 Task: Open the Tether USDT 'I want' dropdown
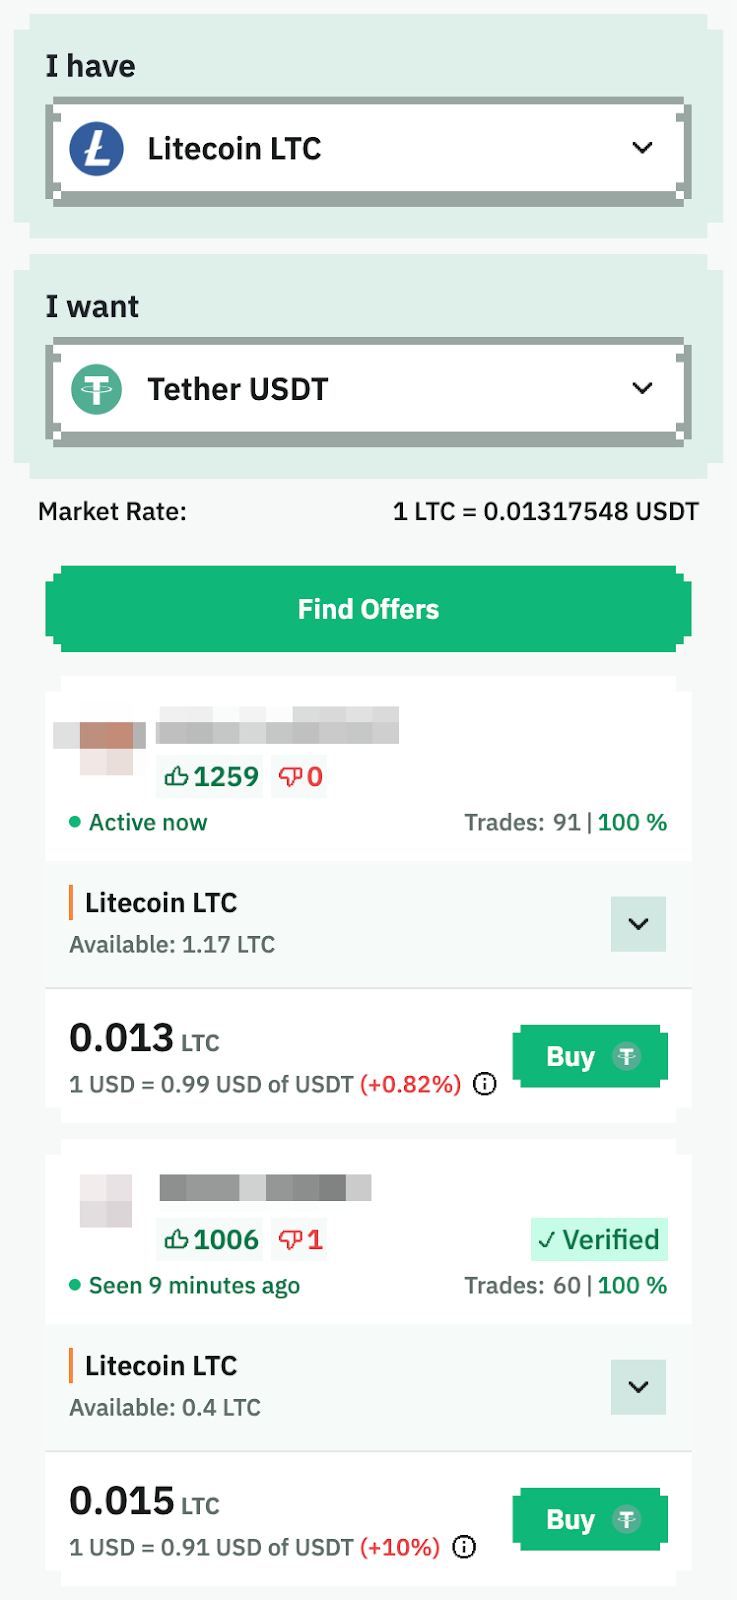[368, 389]
